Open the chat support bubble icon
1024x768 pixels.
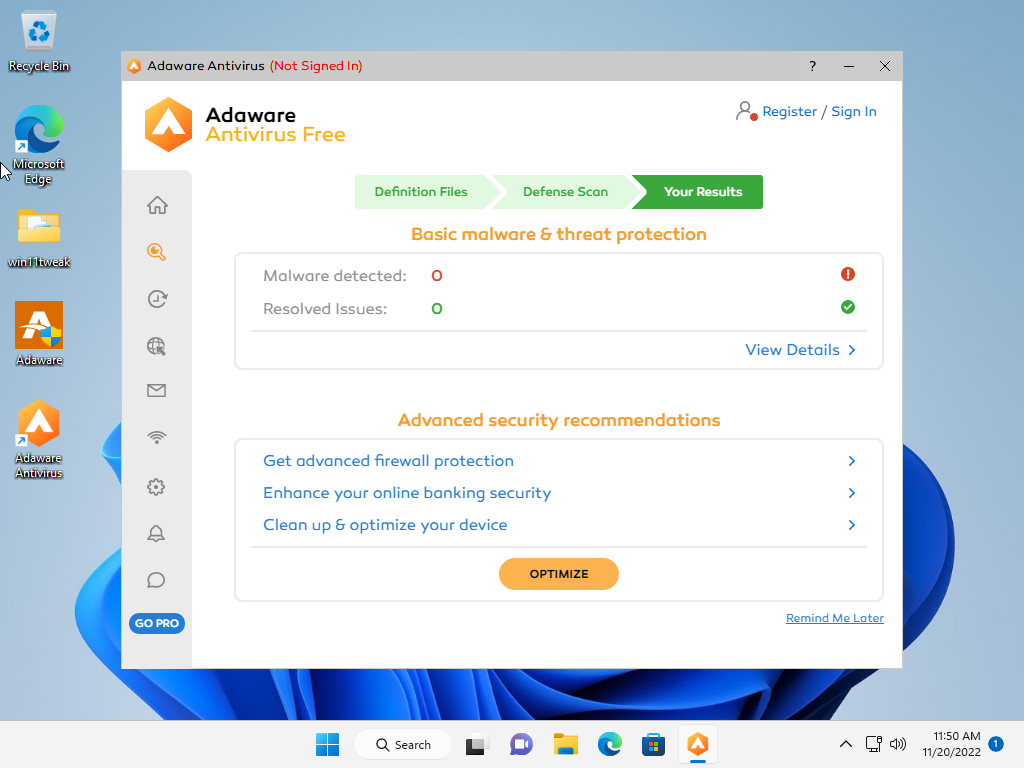tap(156, 580)
